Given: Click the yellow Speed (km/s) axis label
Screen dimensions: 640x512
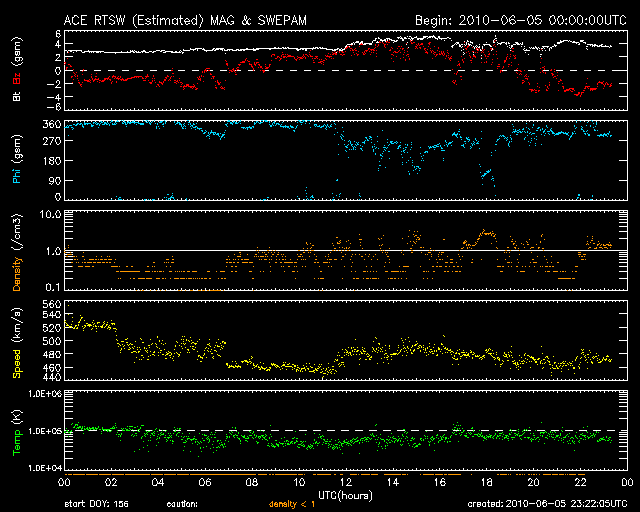Looking at the screenshot, I should click(16, 341).
